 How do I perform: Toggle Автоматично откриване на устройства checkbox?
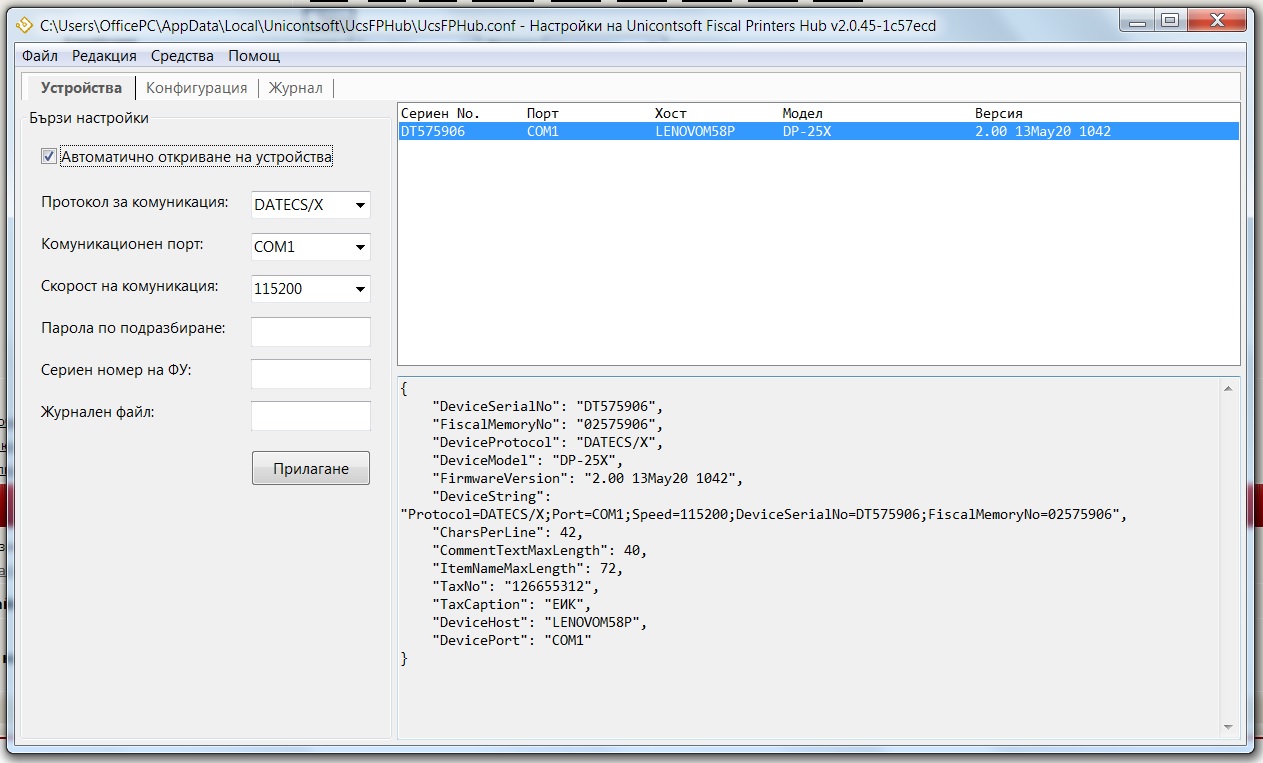pyautogui.click(x=48, y=157)
